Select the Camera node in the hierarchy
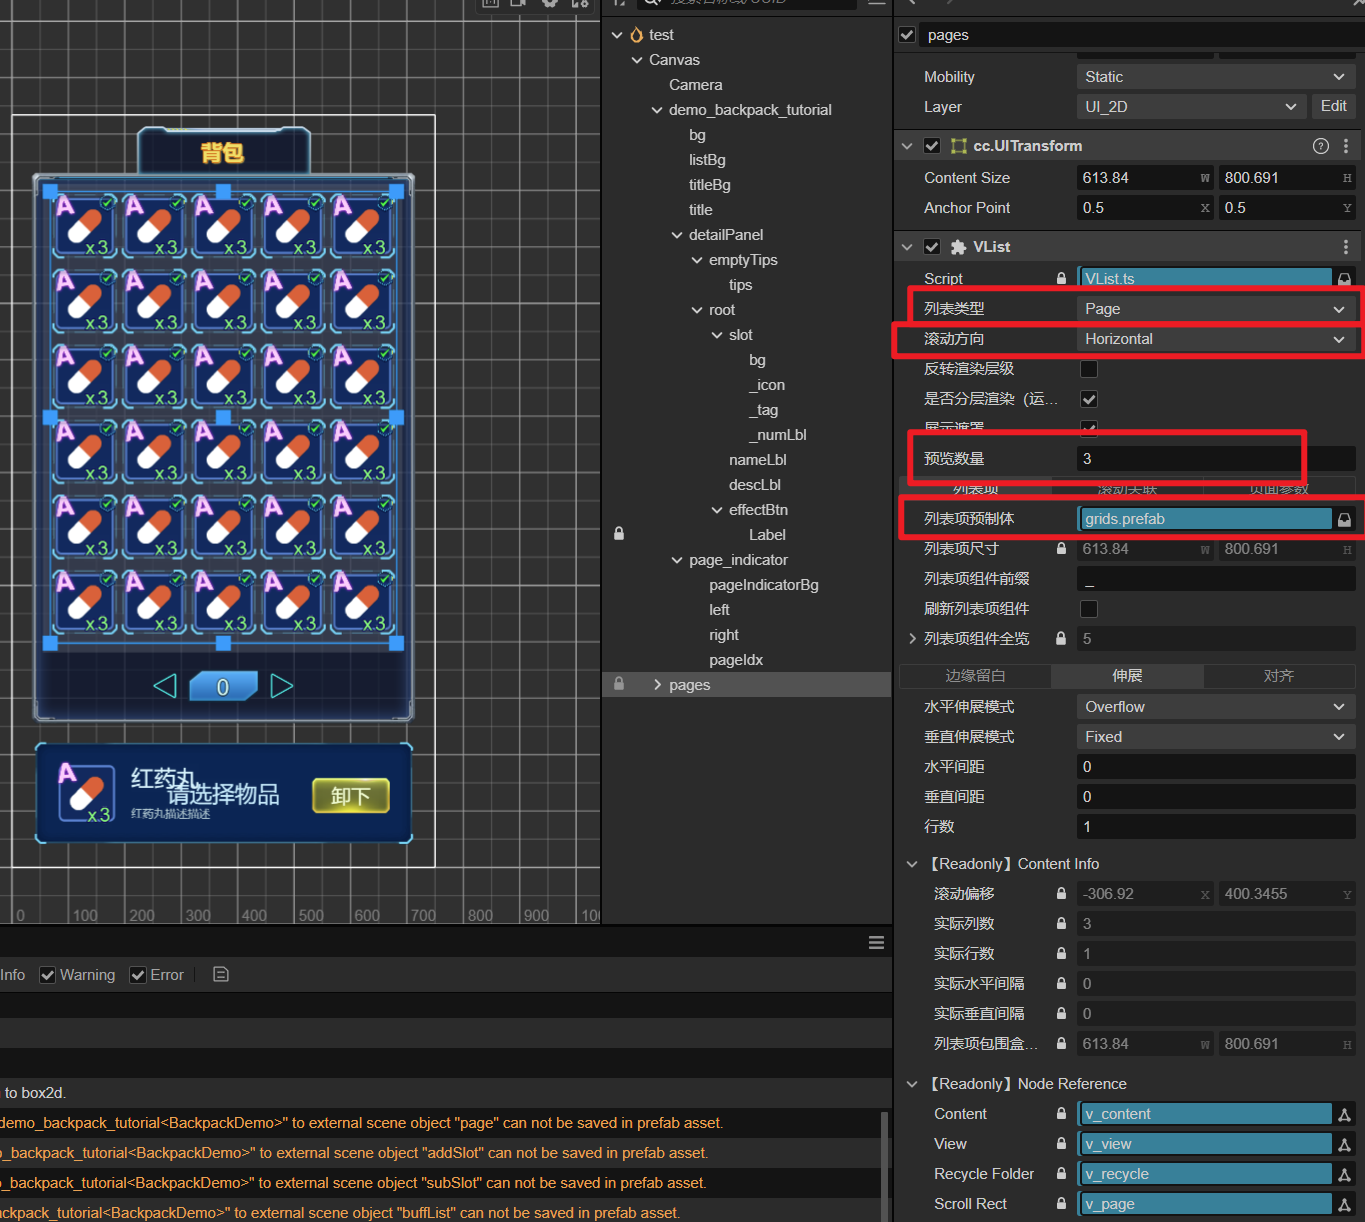 pyautogui.click(x=696, y=85)
